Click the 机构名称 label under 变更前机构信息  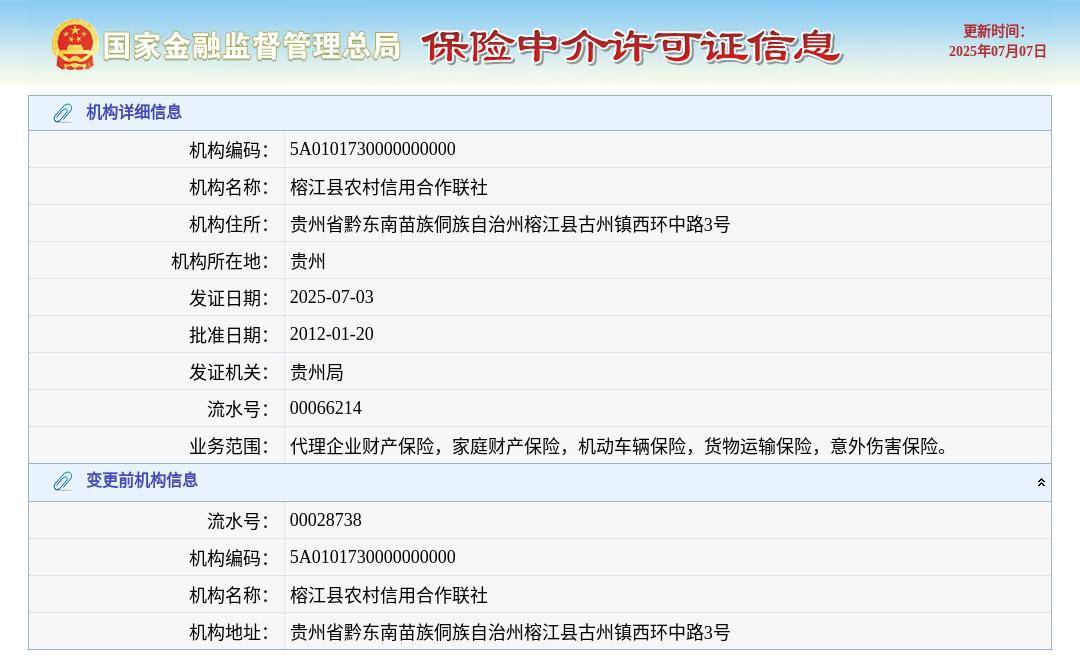[229, 594]
